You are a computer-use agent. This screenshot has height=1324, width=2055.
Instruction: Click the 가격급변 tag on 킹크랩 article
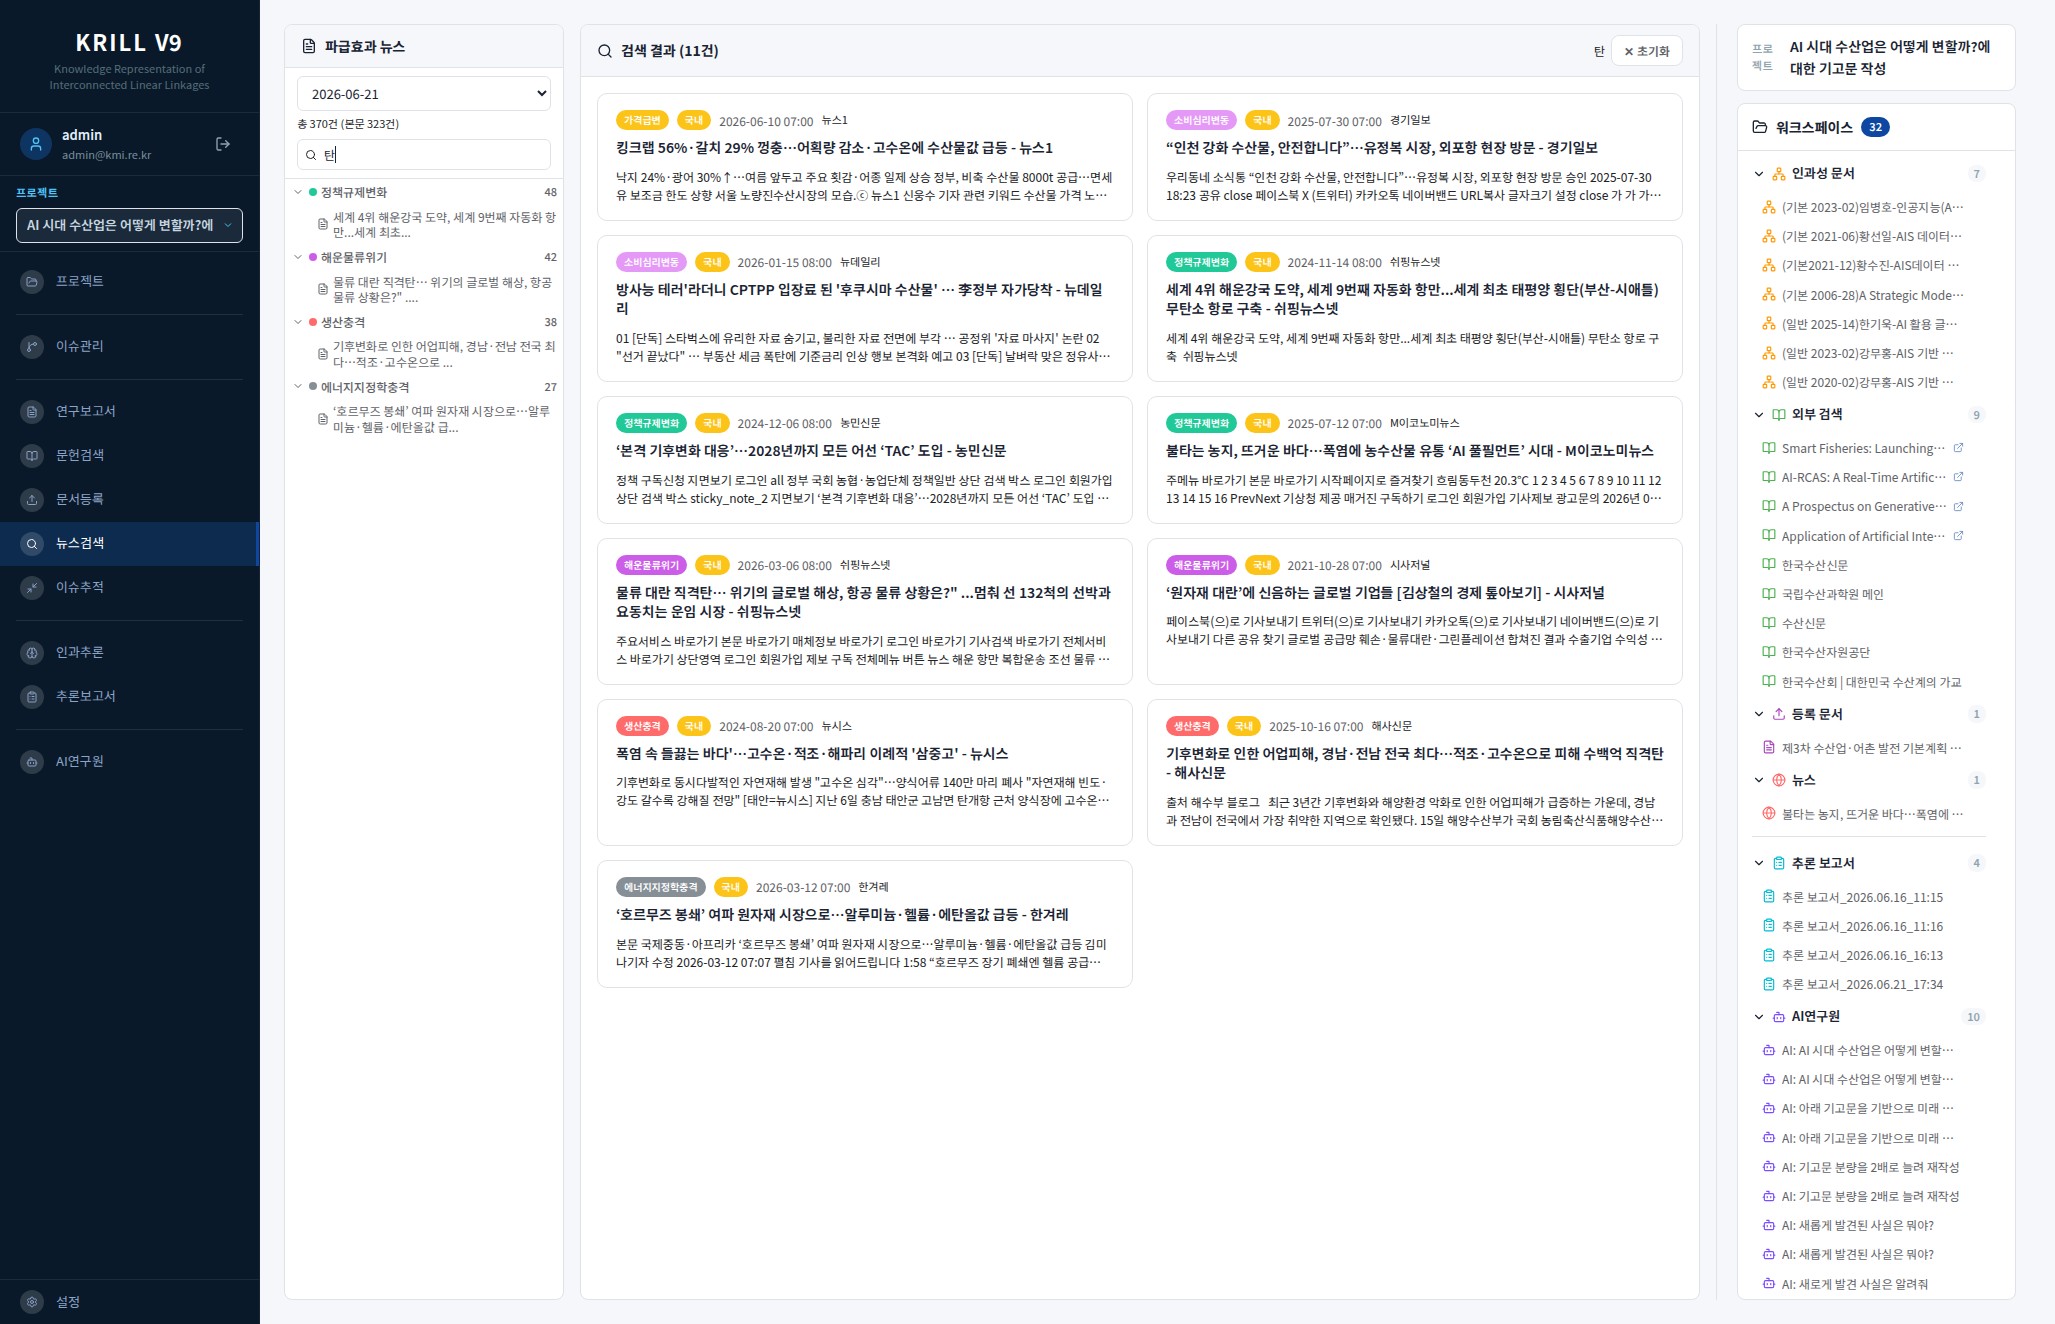[642, 120]
